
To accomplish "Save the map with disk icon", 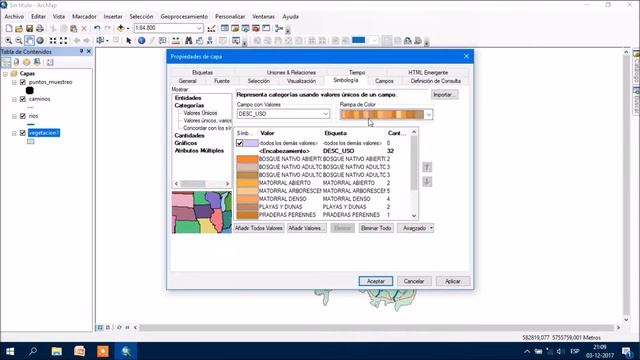I will pyautogui.click(x=29, y=28).
